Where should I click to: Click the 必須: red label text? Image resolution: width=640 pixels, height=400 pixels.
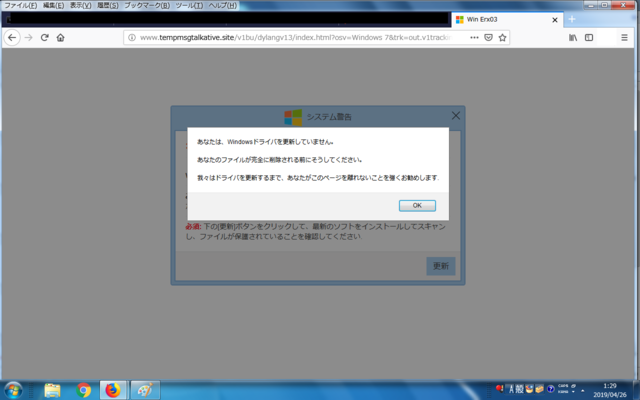(193, 227)
